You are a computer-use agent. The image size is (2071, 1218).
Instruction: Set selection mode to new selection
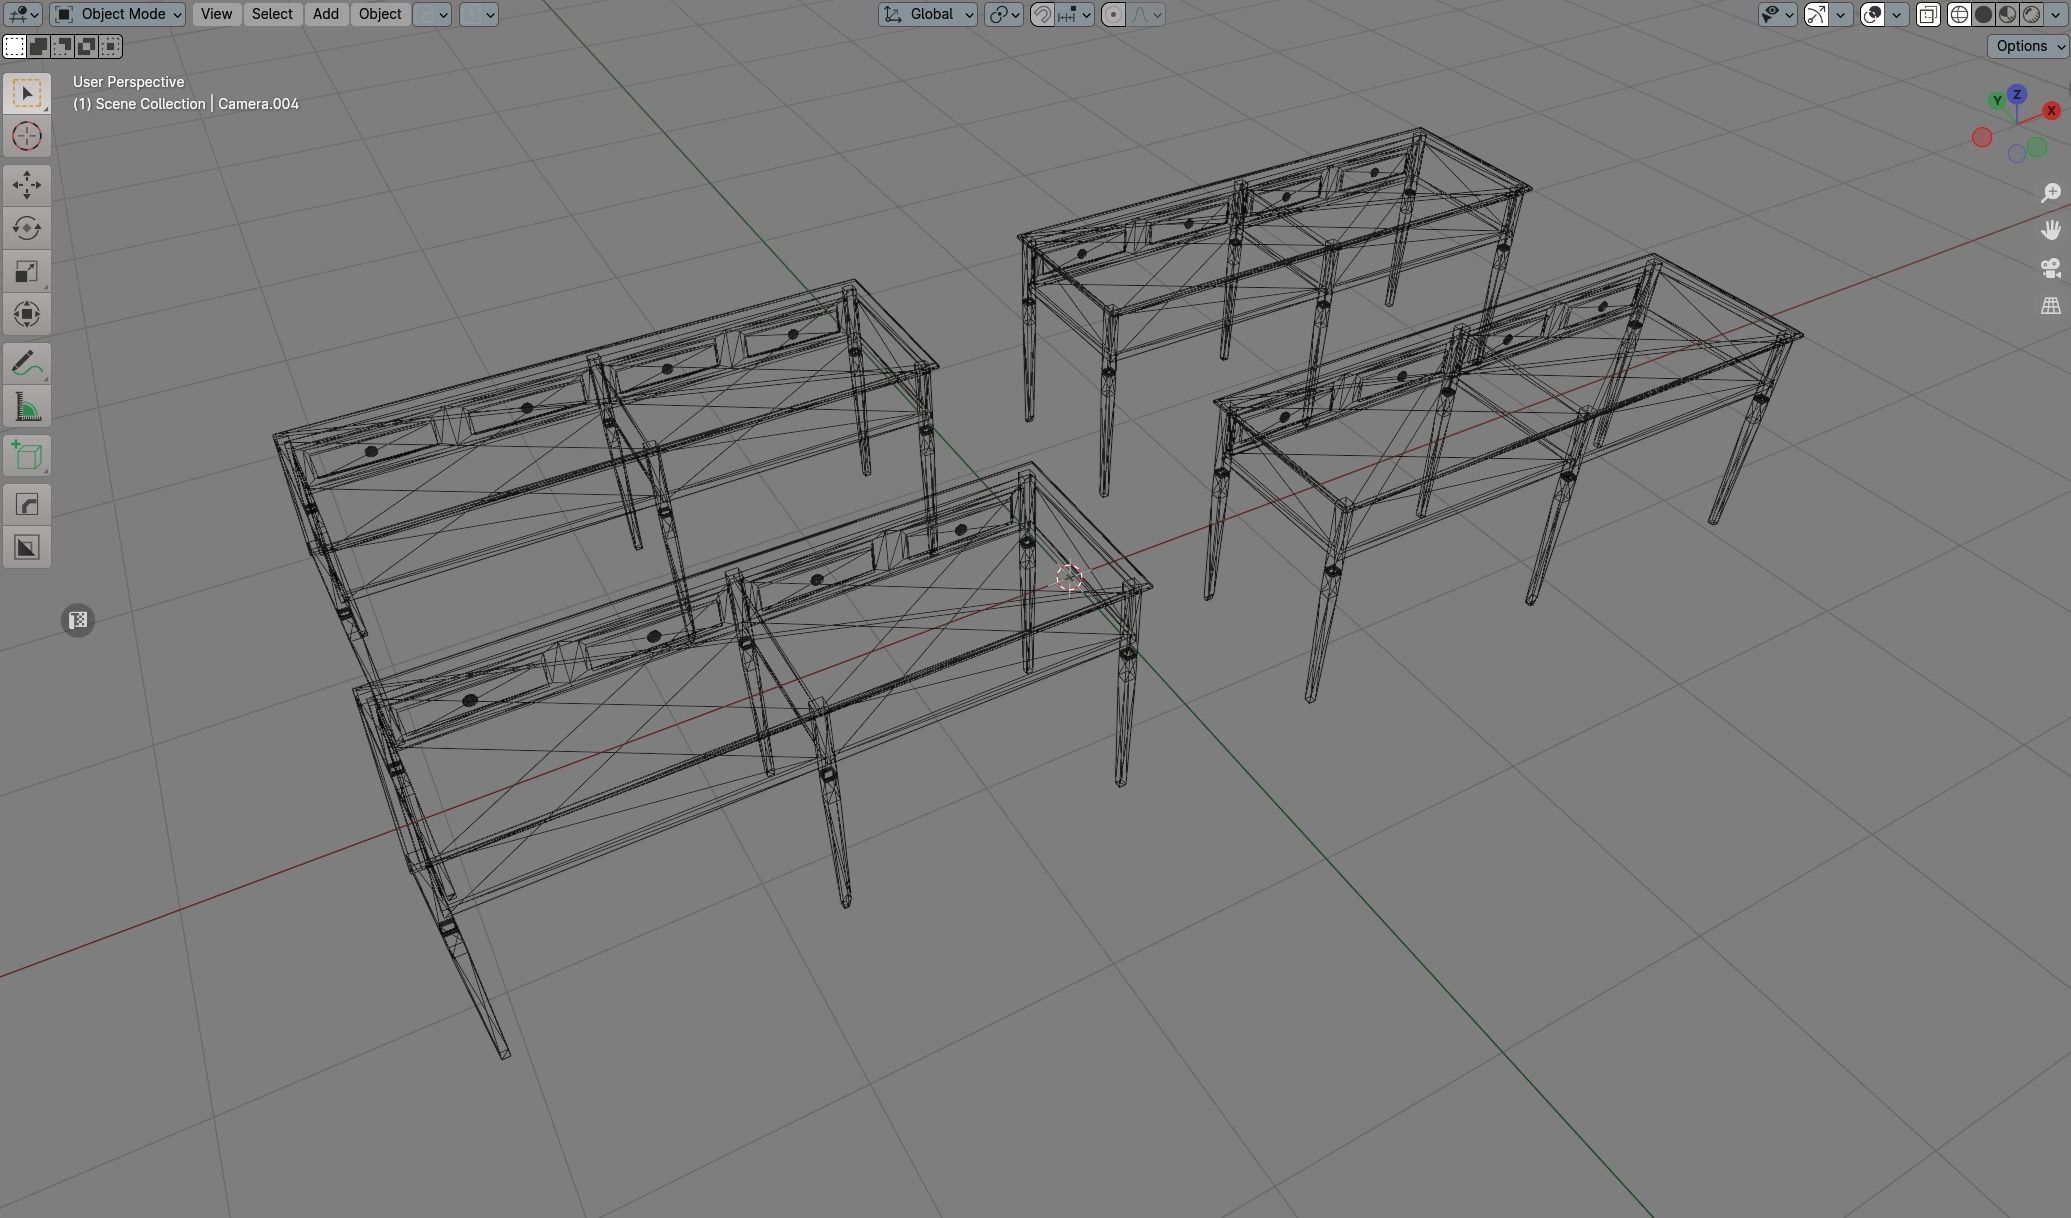pyautogui.click(x=14, y=46)
